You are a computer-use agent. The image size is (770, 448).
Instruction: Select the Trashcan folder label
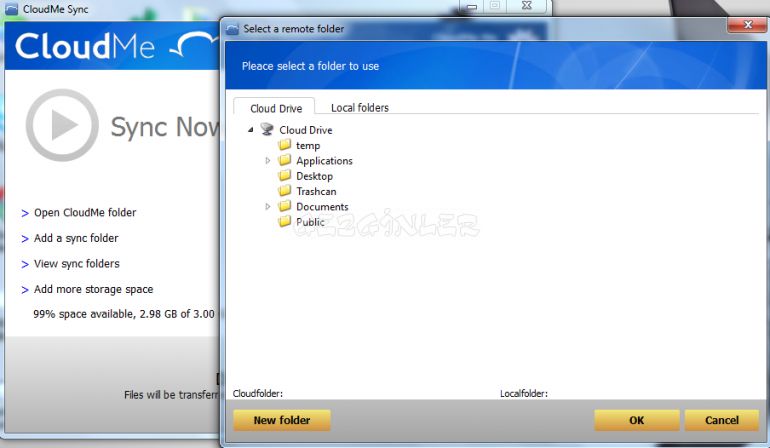316,191
